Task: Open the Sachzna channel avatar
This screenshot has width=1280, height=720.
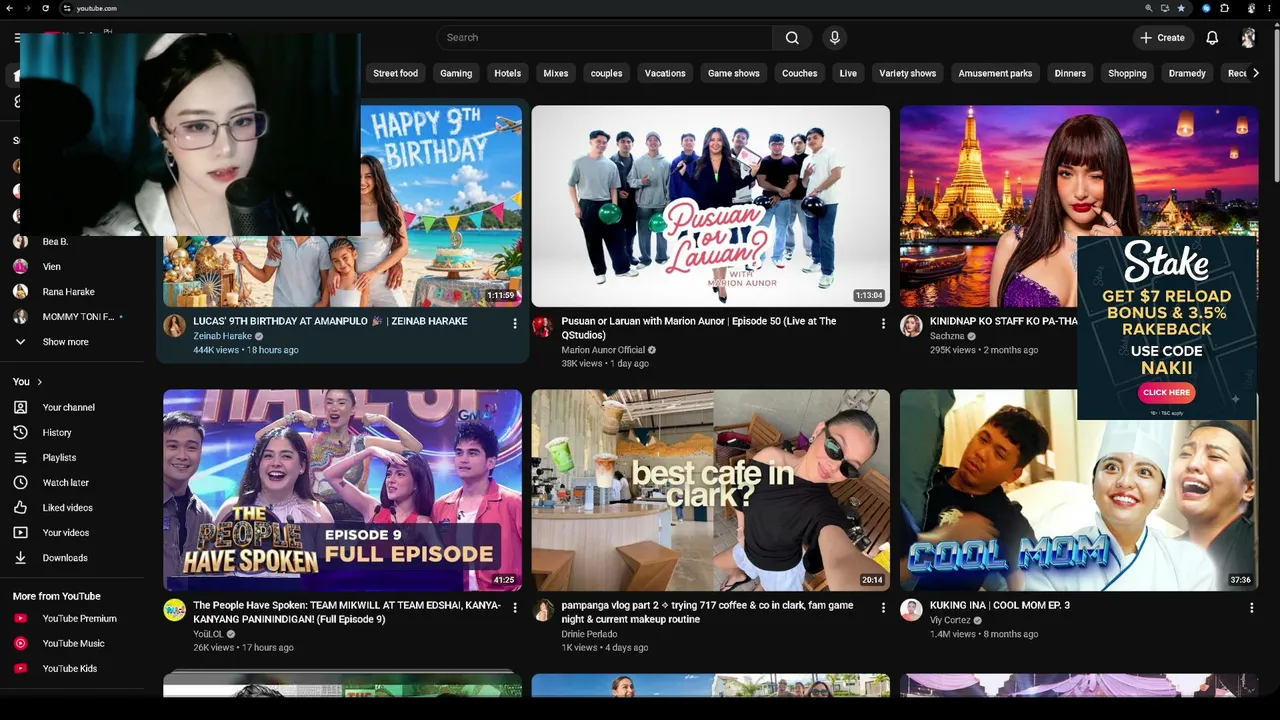Action: (911, 326)
